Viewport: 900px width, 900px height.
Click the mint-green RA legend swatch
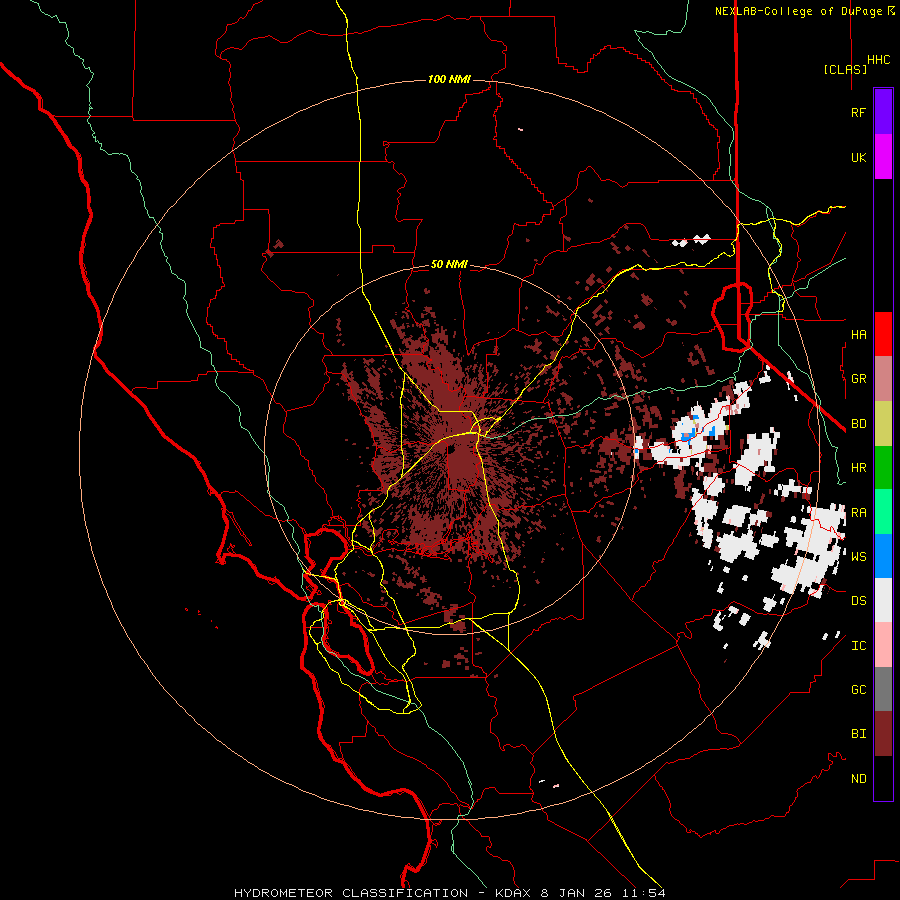tap(883, 512)
